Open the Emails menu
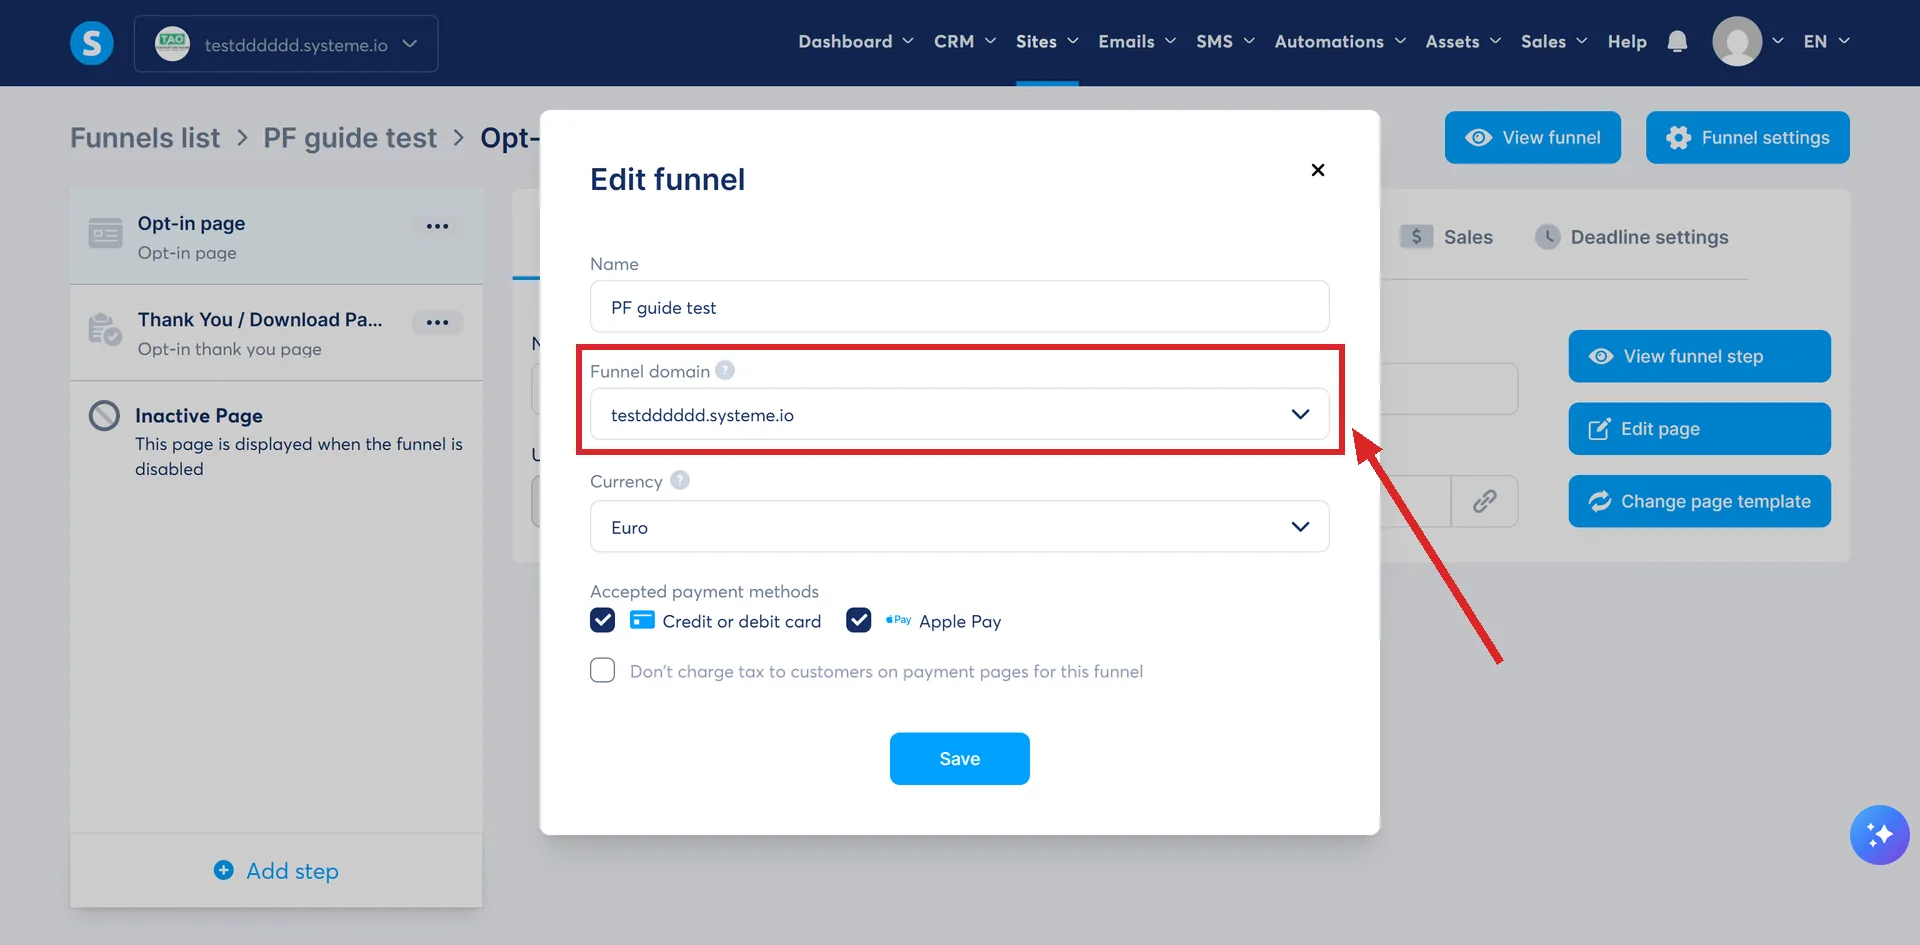 click(x=1137, y=42)
